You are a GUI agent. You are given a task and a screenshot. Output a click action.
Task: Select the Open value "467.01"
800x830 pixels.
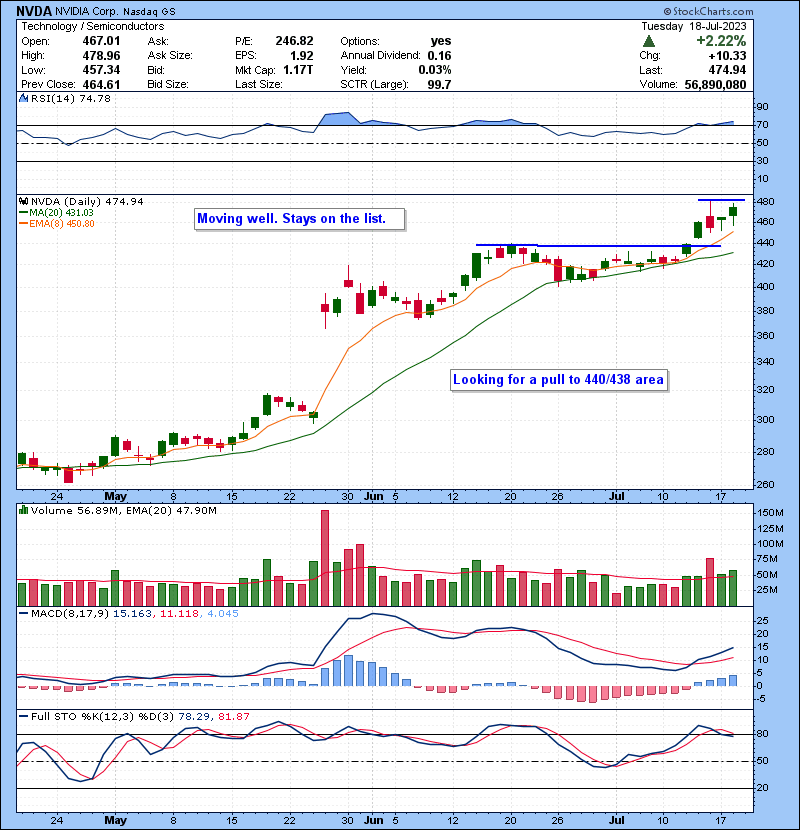pyautogui.click(x=101, y=41)
